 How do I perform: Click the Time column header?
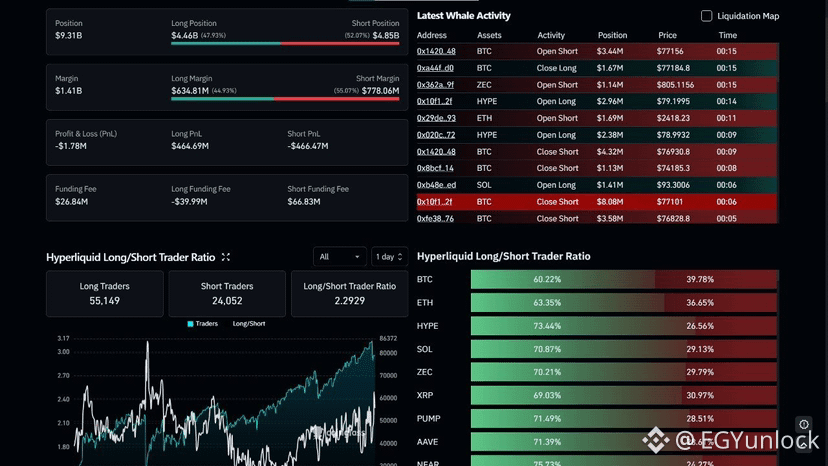coord(727,35)
